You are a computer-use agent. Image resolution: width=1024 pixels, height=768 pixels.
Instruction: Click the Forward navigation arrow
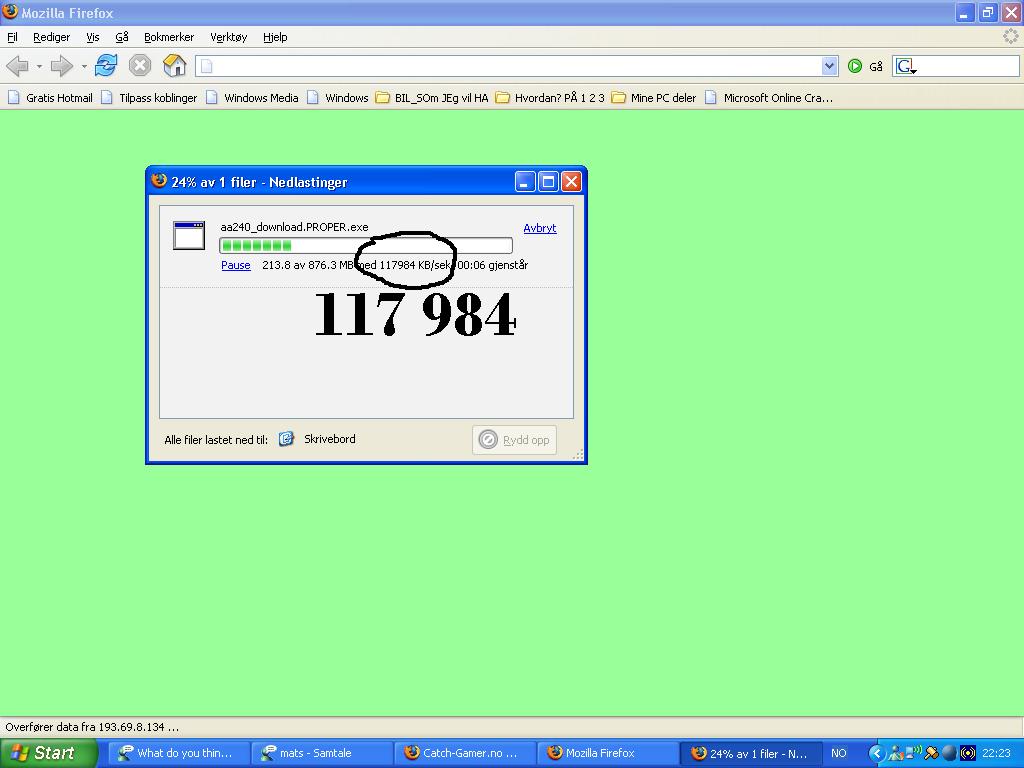pyautogui.click(x=62, y=66)
